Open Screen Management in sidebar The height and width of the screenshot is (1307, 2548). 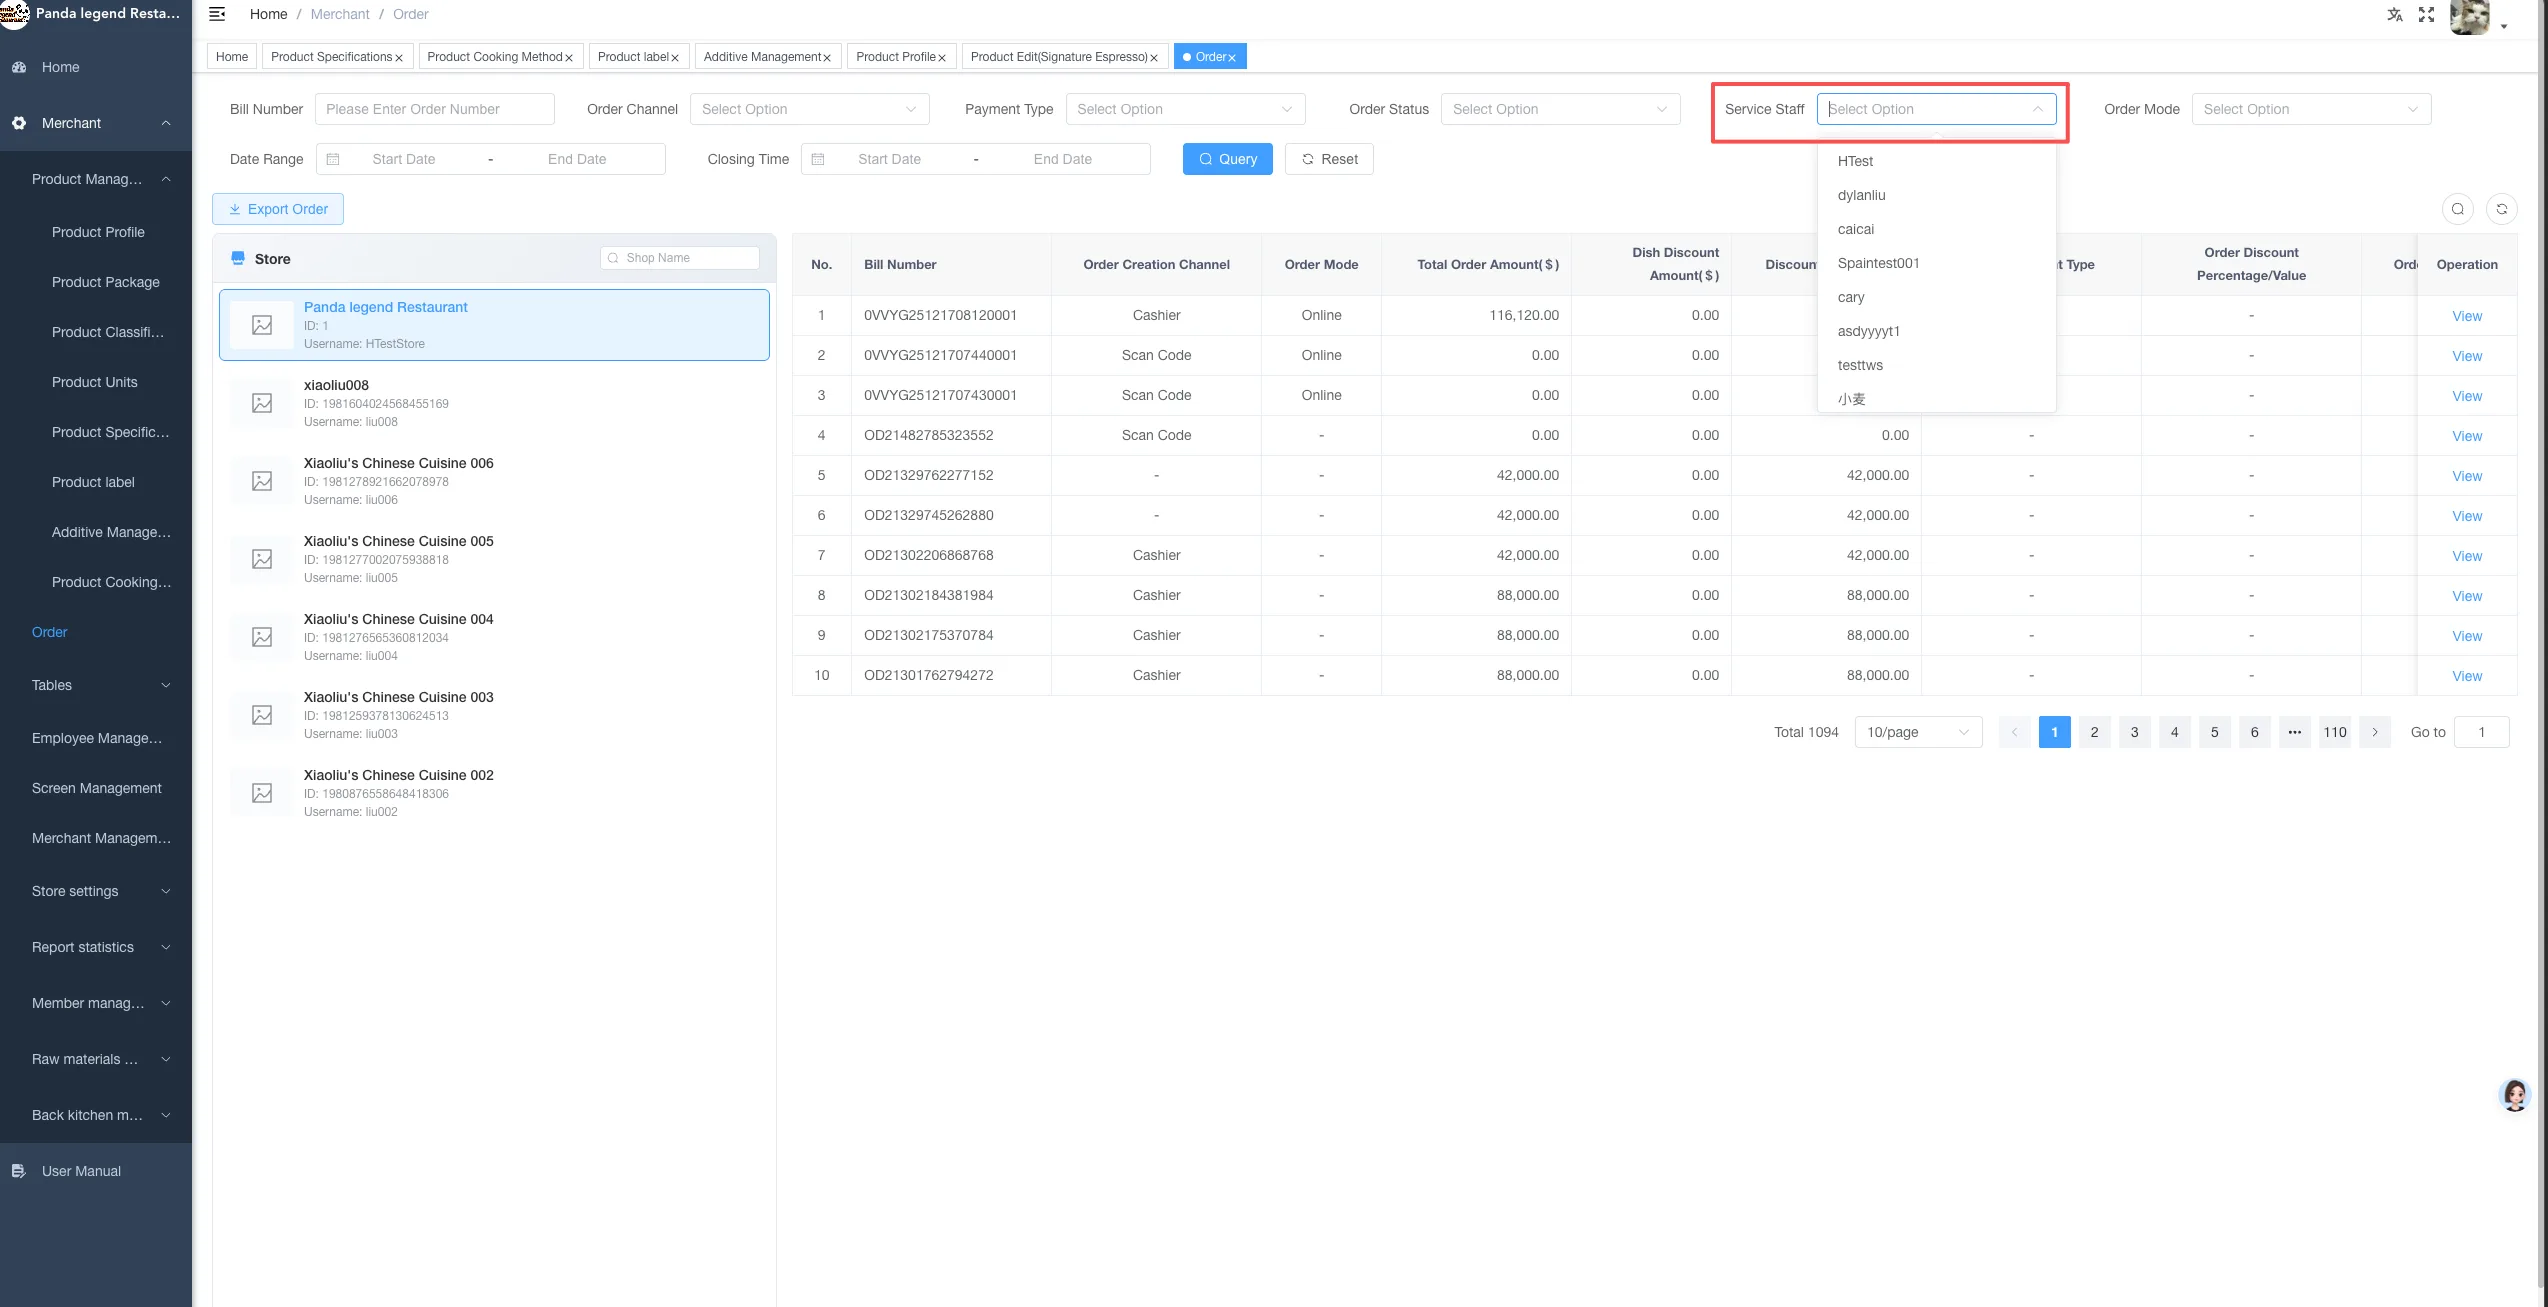point(97,788)
